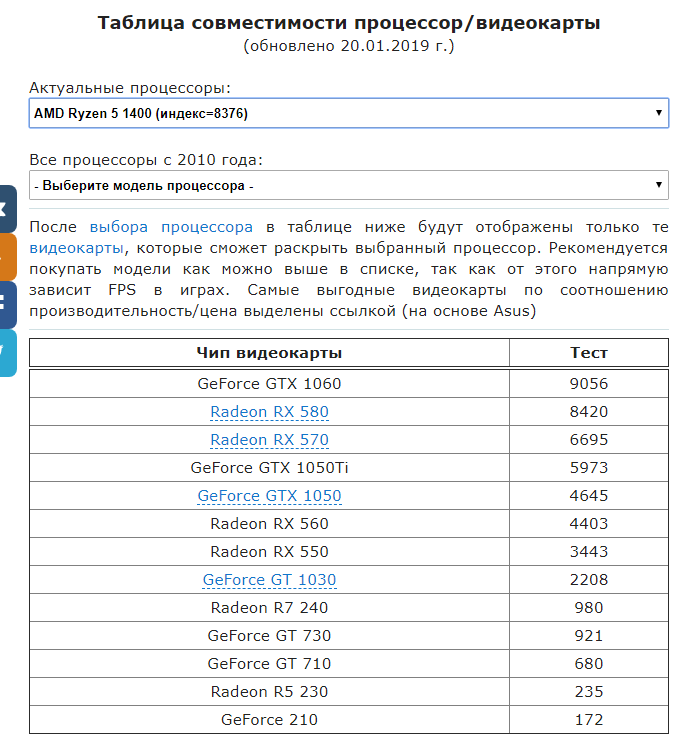Image resolution: width=678 pixels, height=737 pixels.
Task: Select the Radeon RX 560 row
Action: coord(348,524)
